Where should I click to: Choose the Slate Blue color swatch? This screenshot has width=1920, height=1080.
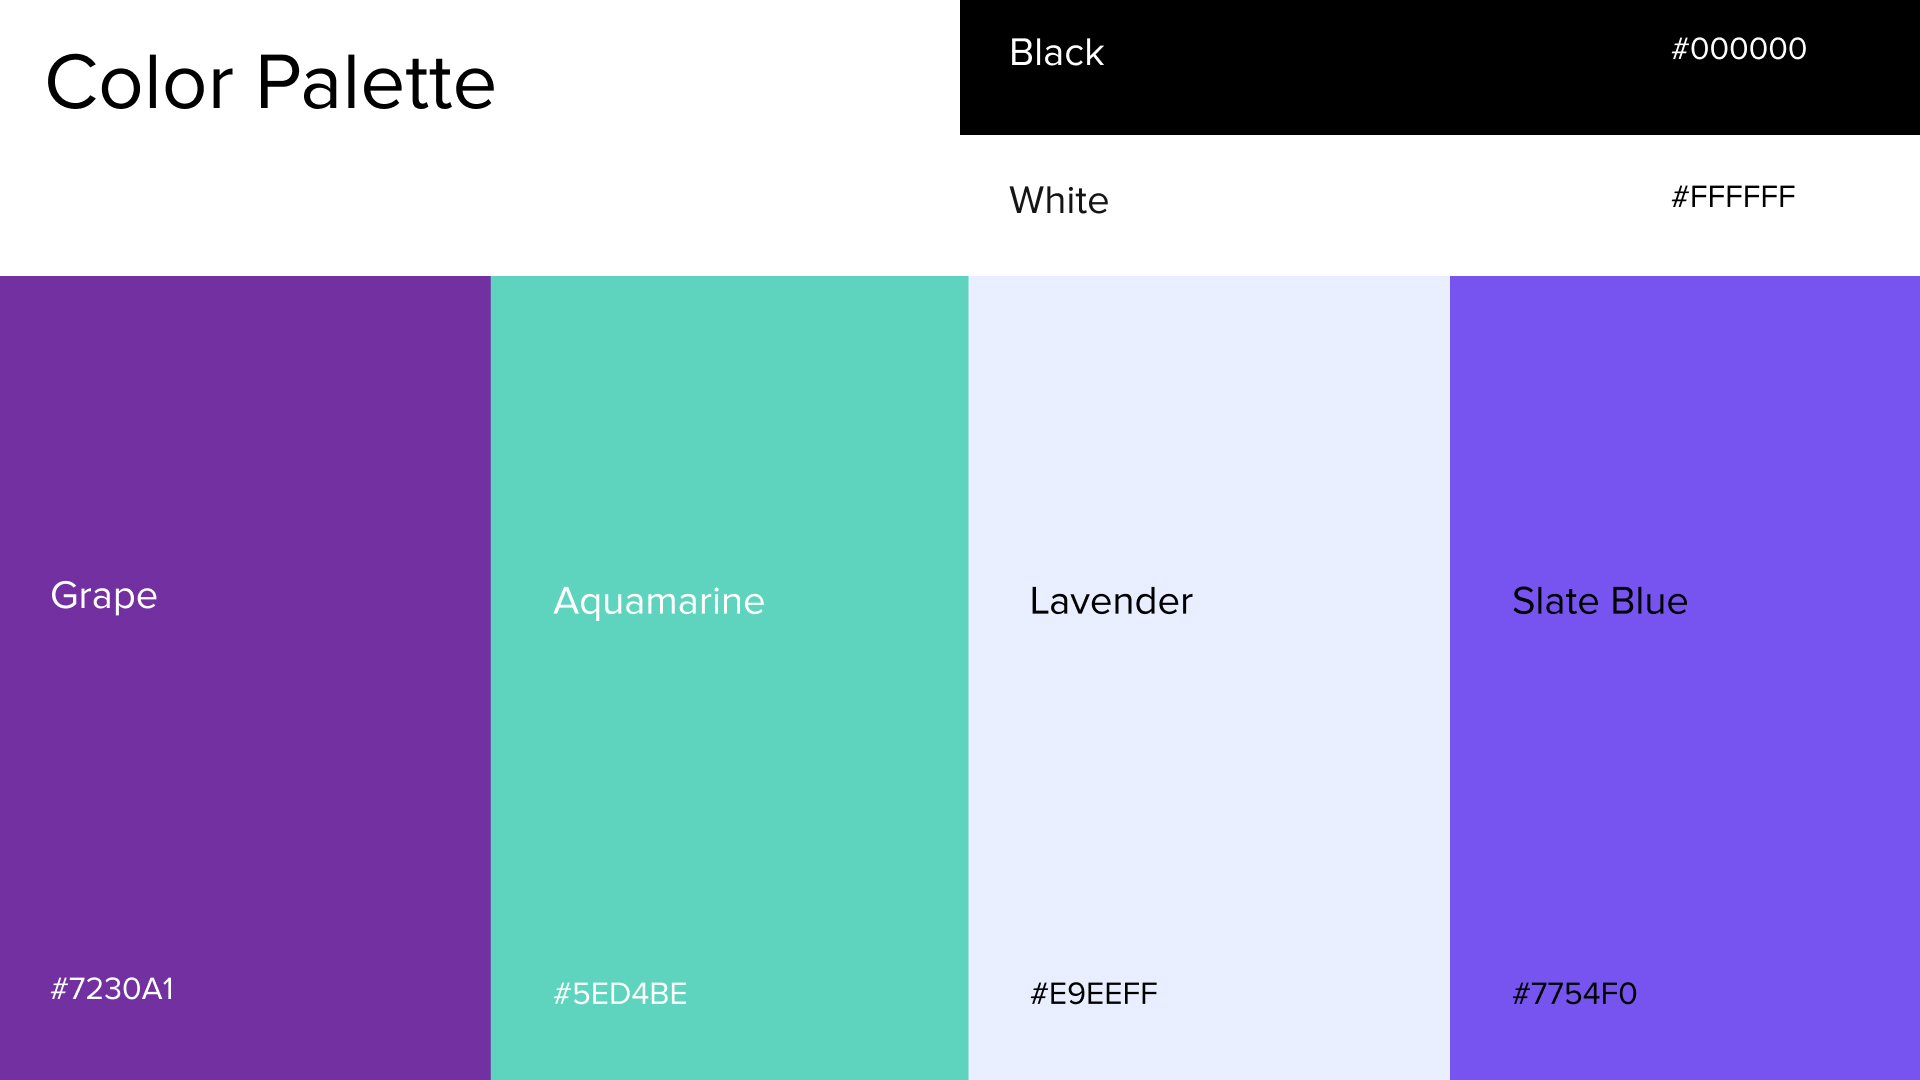[x=1684, y=780]
